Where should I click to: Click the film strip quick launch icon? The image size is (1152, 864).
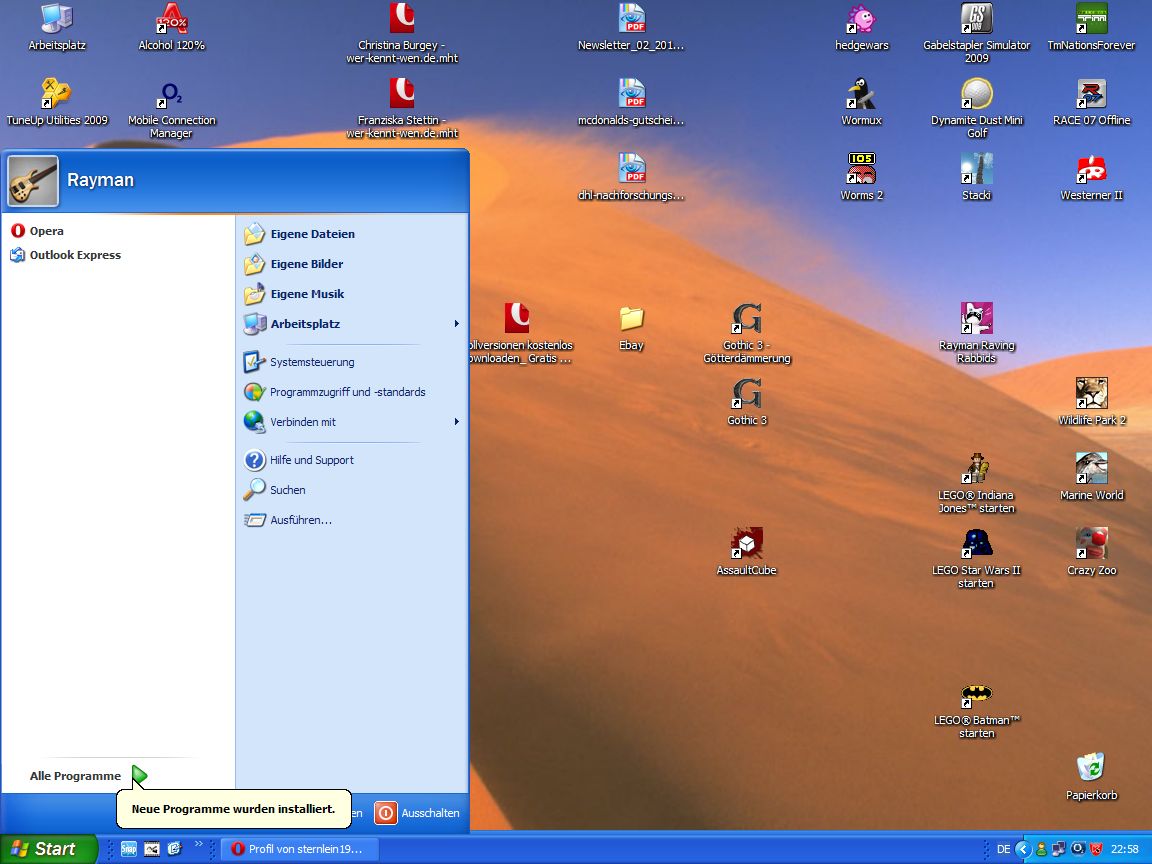[x=151, y=849]
